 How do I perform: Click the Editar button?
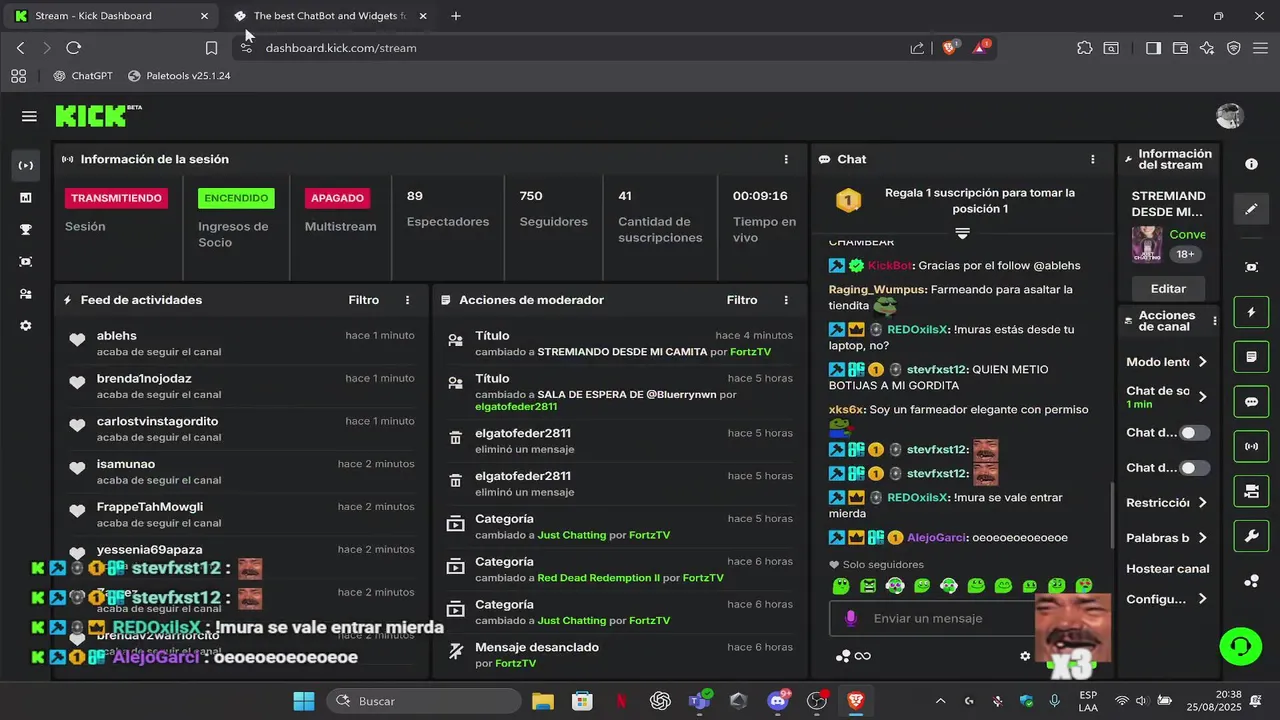pos(1168,288)
